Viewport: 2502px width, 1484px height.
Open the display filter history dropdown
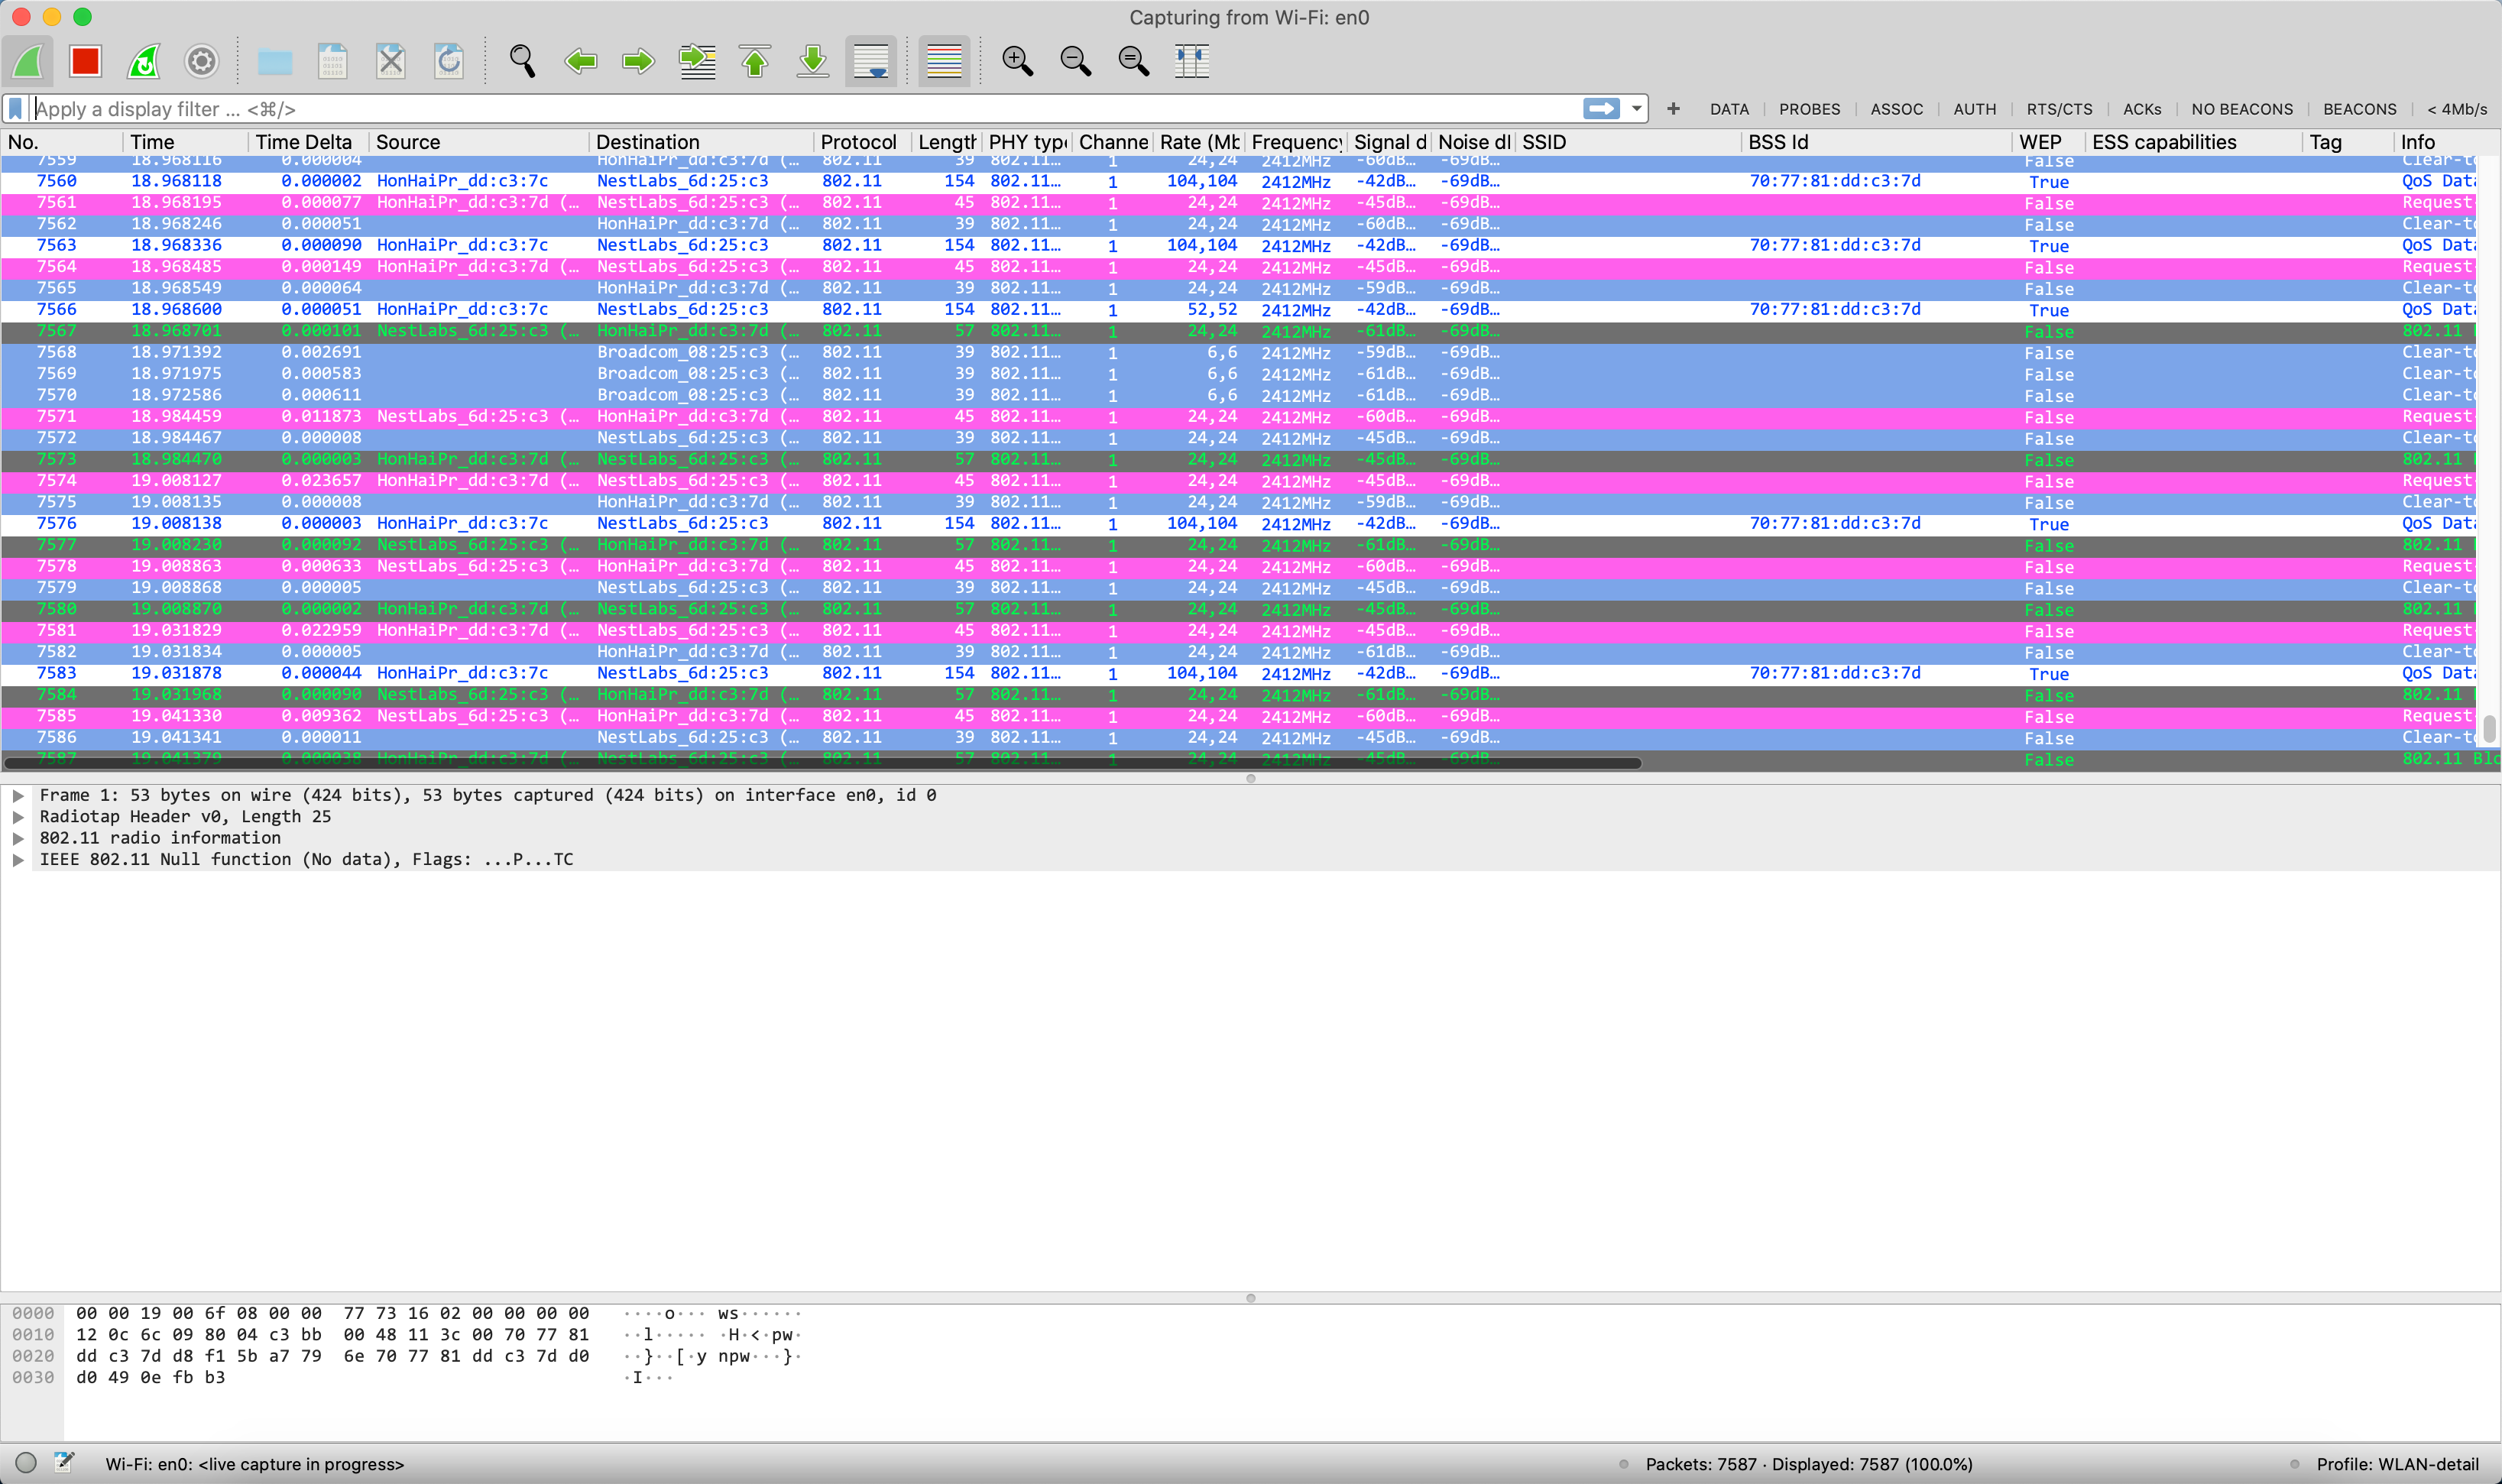click(x=1636, y=109)
